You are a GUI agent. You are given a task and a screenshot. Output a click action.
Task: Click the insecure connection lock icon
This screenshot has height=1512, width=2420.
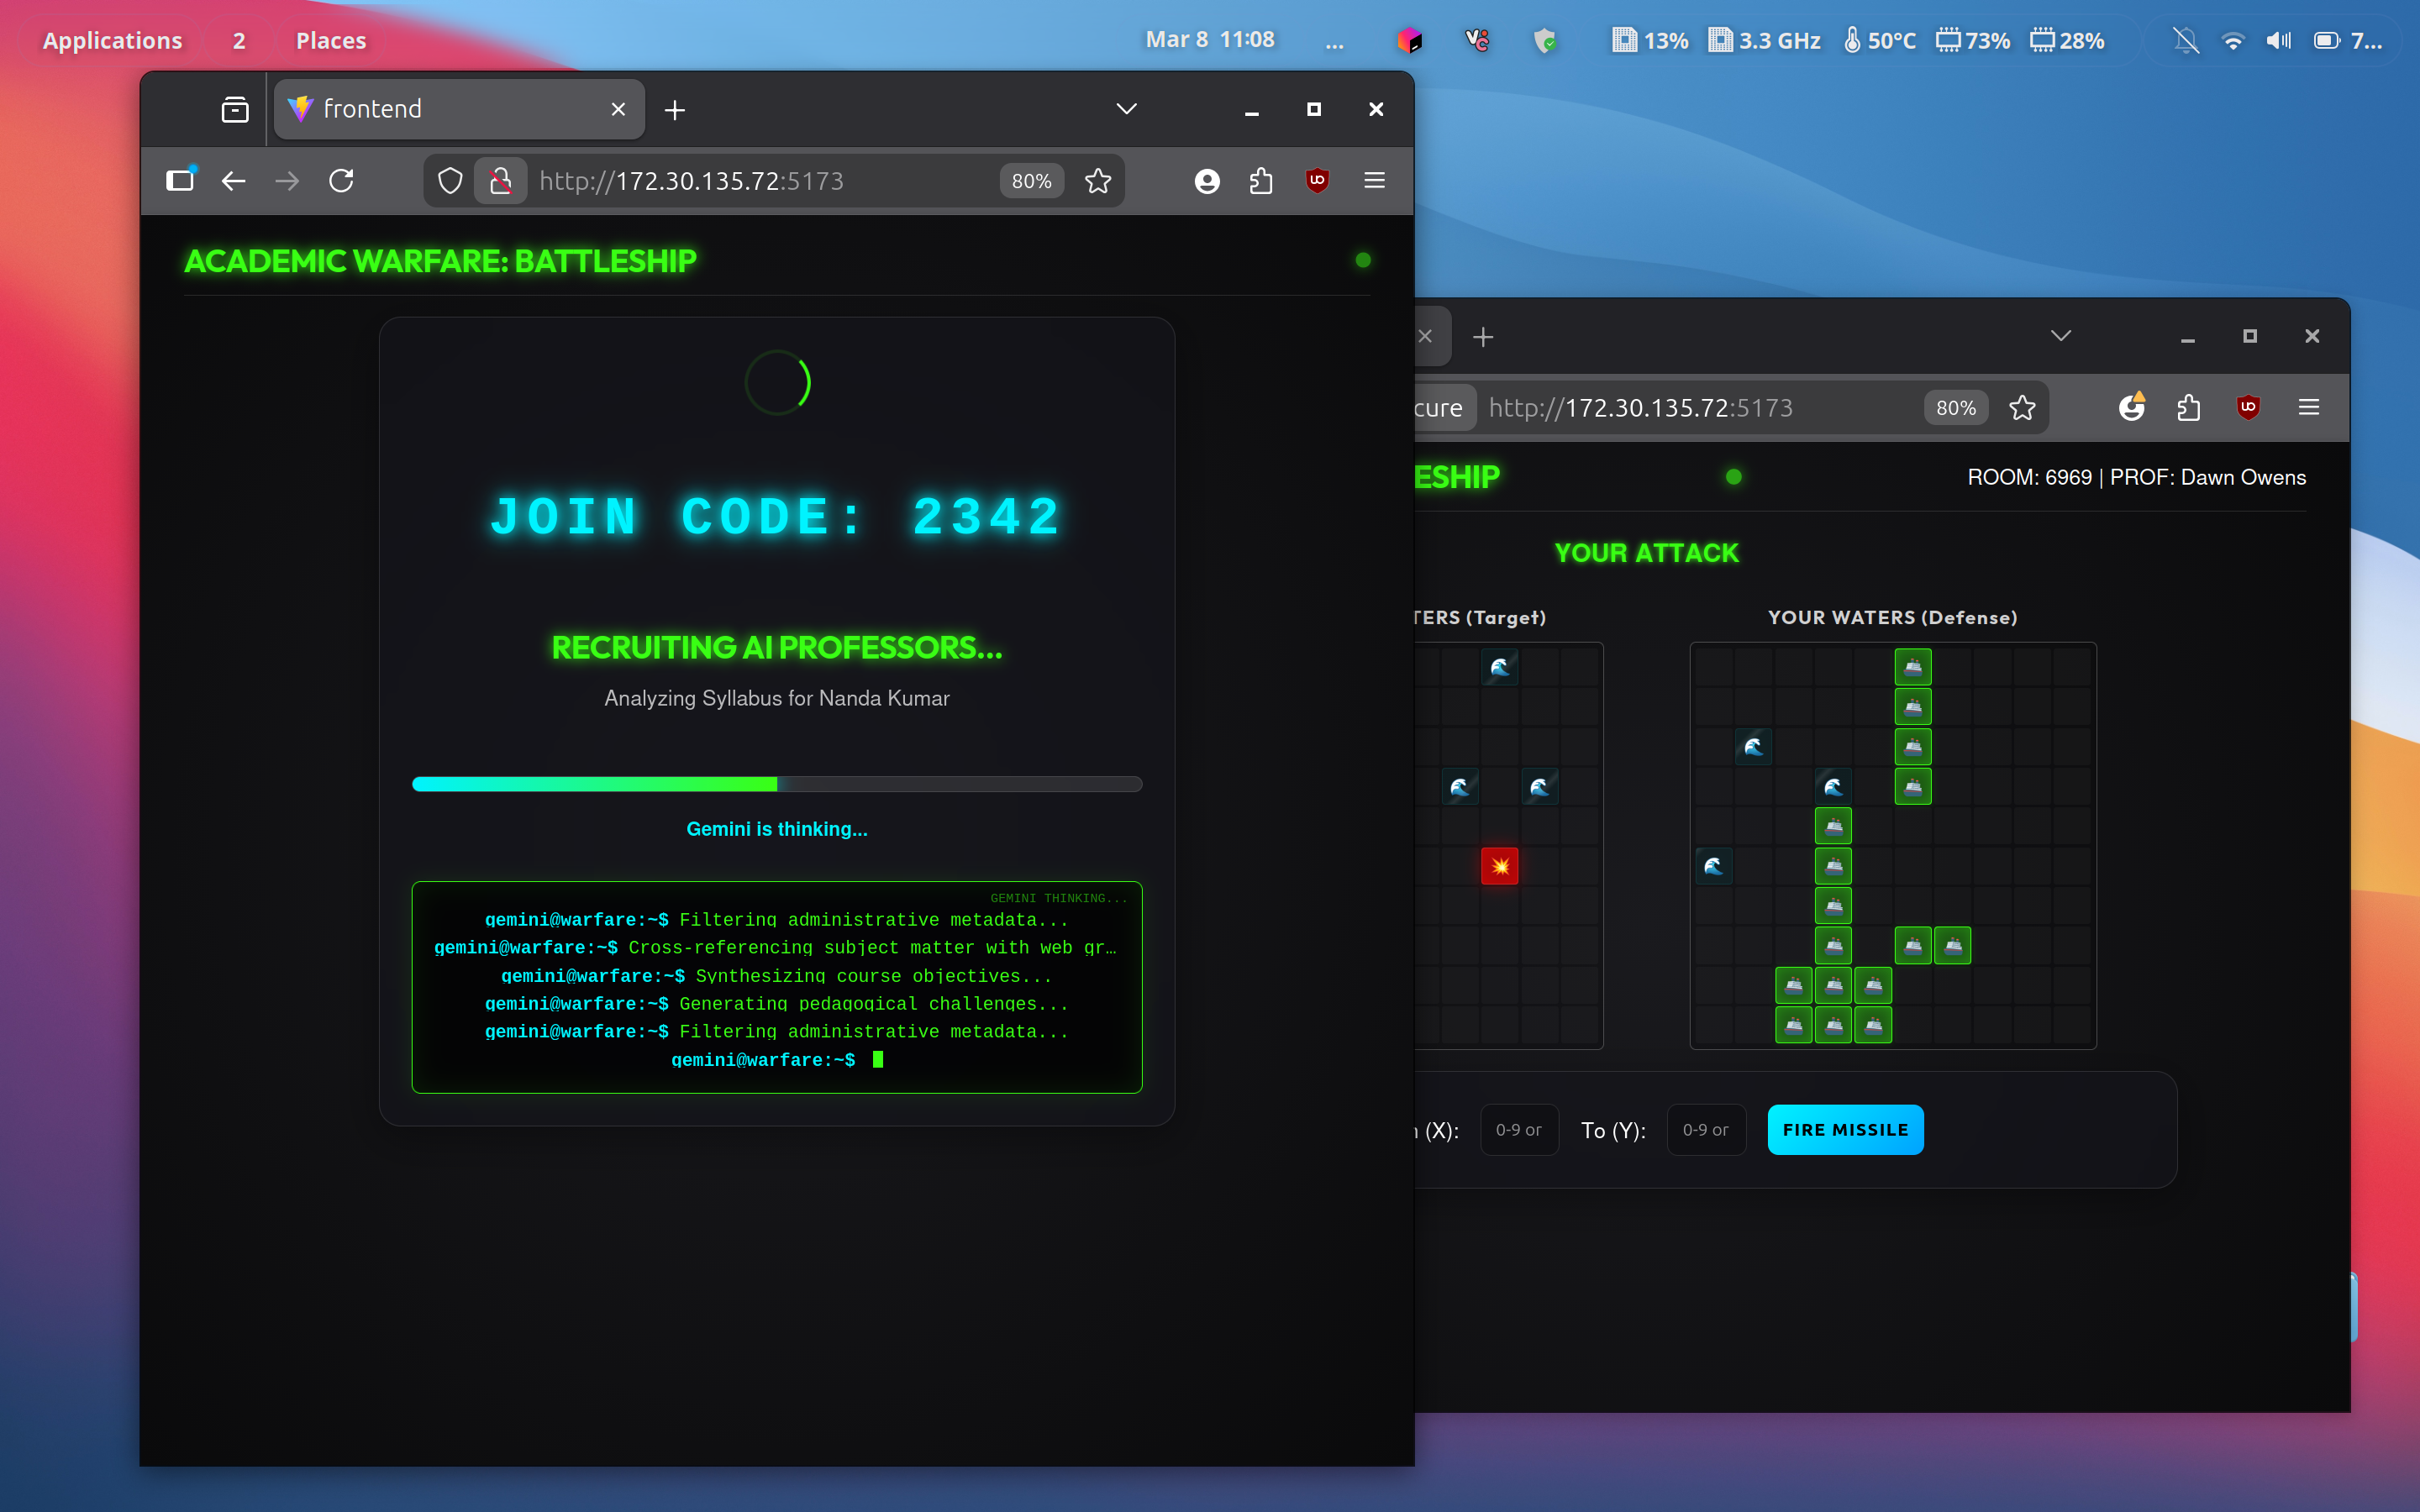(501, 181)
